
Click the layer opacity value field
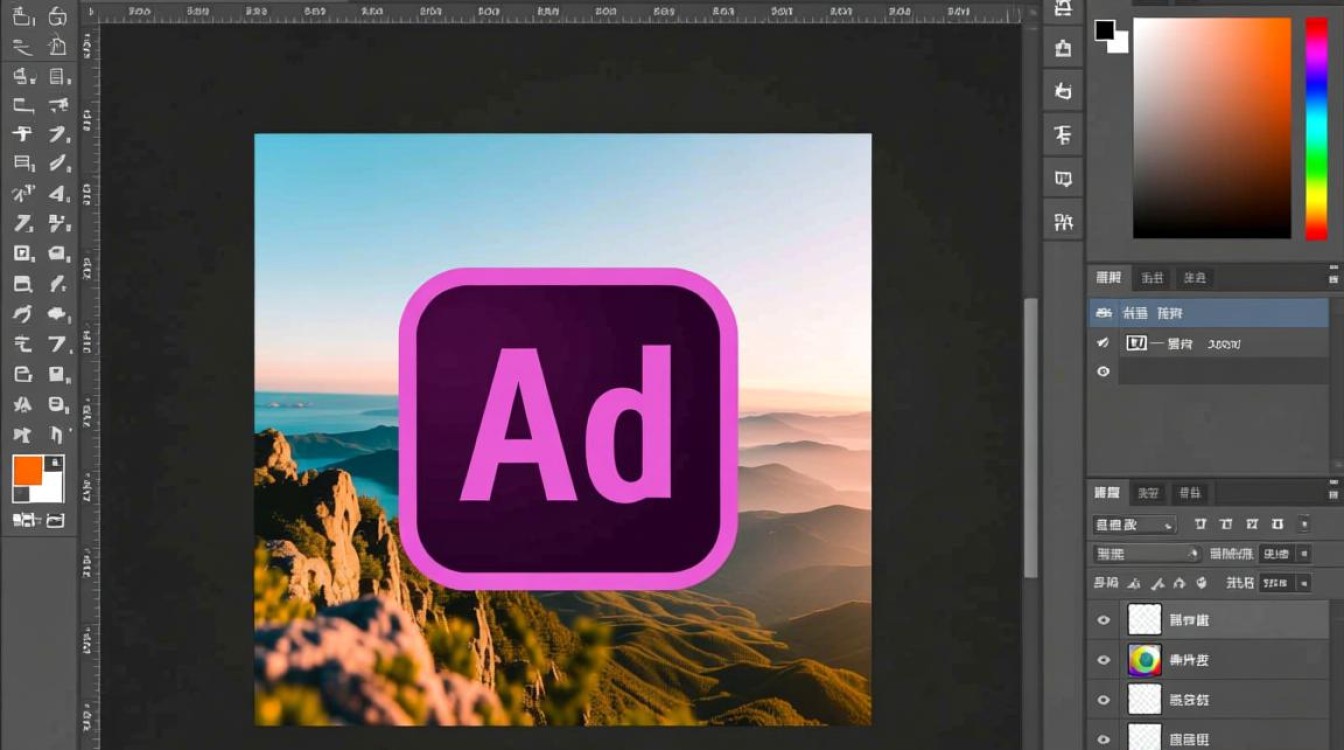[1276, 553]
